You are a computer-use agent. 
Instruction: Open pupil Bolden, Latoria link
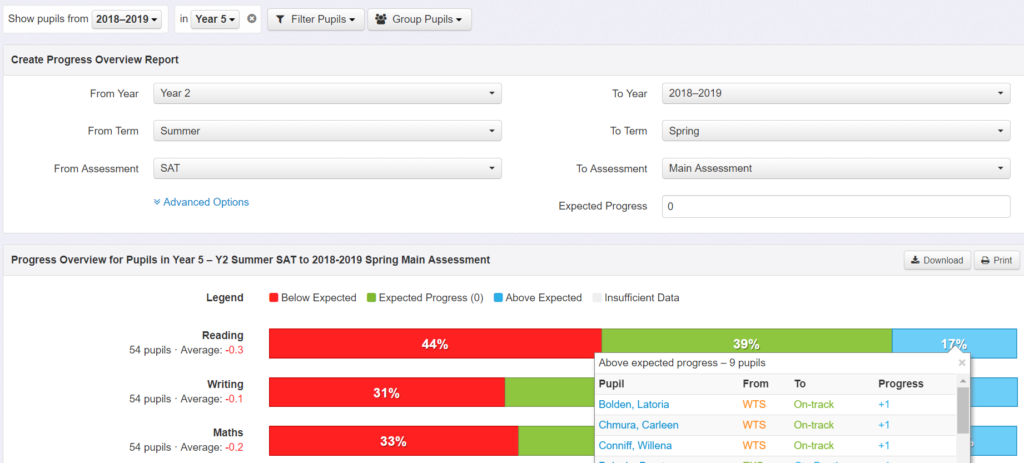(633, 404)
